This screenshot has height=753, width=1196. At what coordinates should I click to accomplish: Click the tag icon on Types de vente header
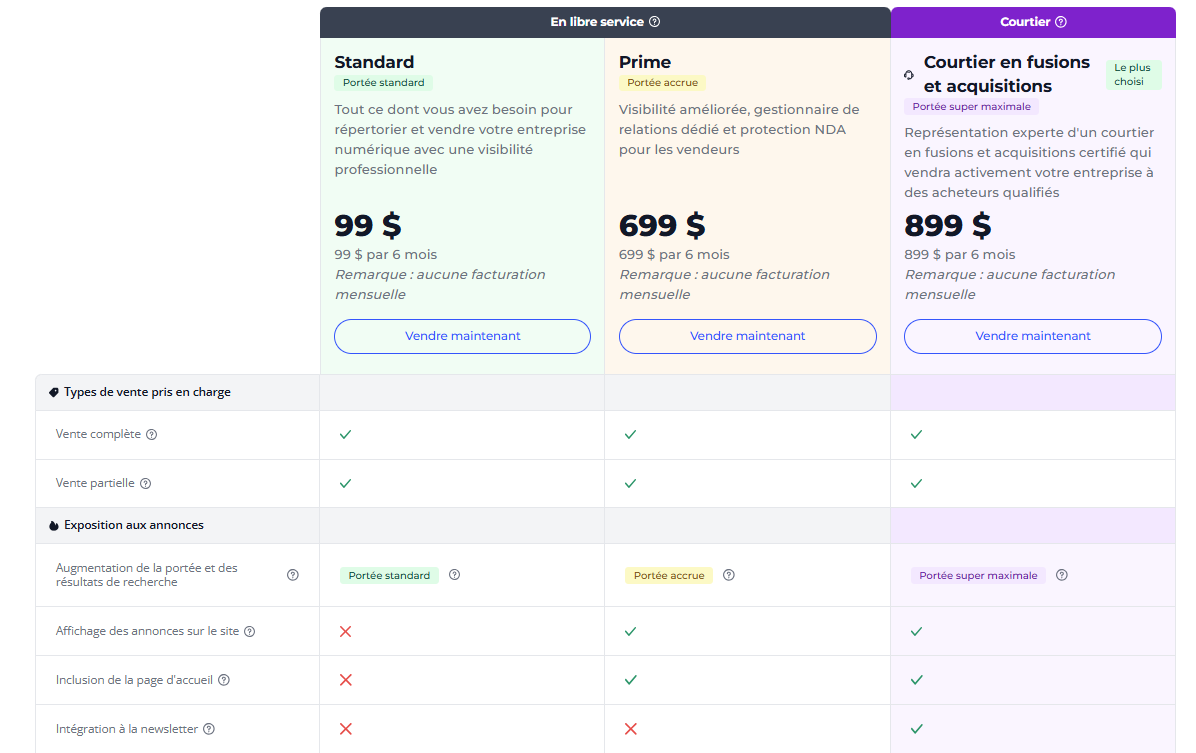54,392
